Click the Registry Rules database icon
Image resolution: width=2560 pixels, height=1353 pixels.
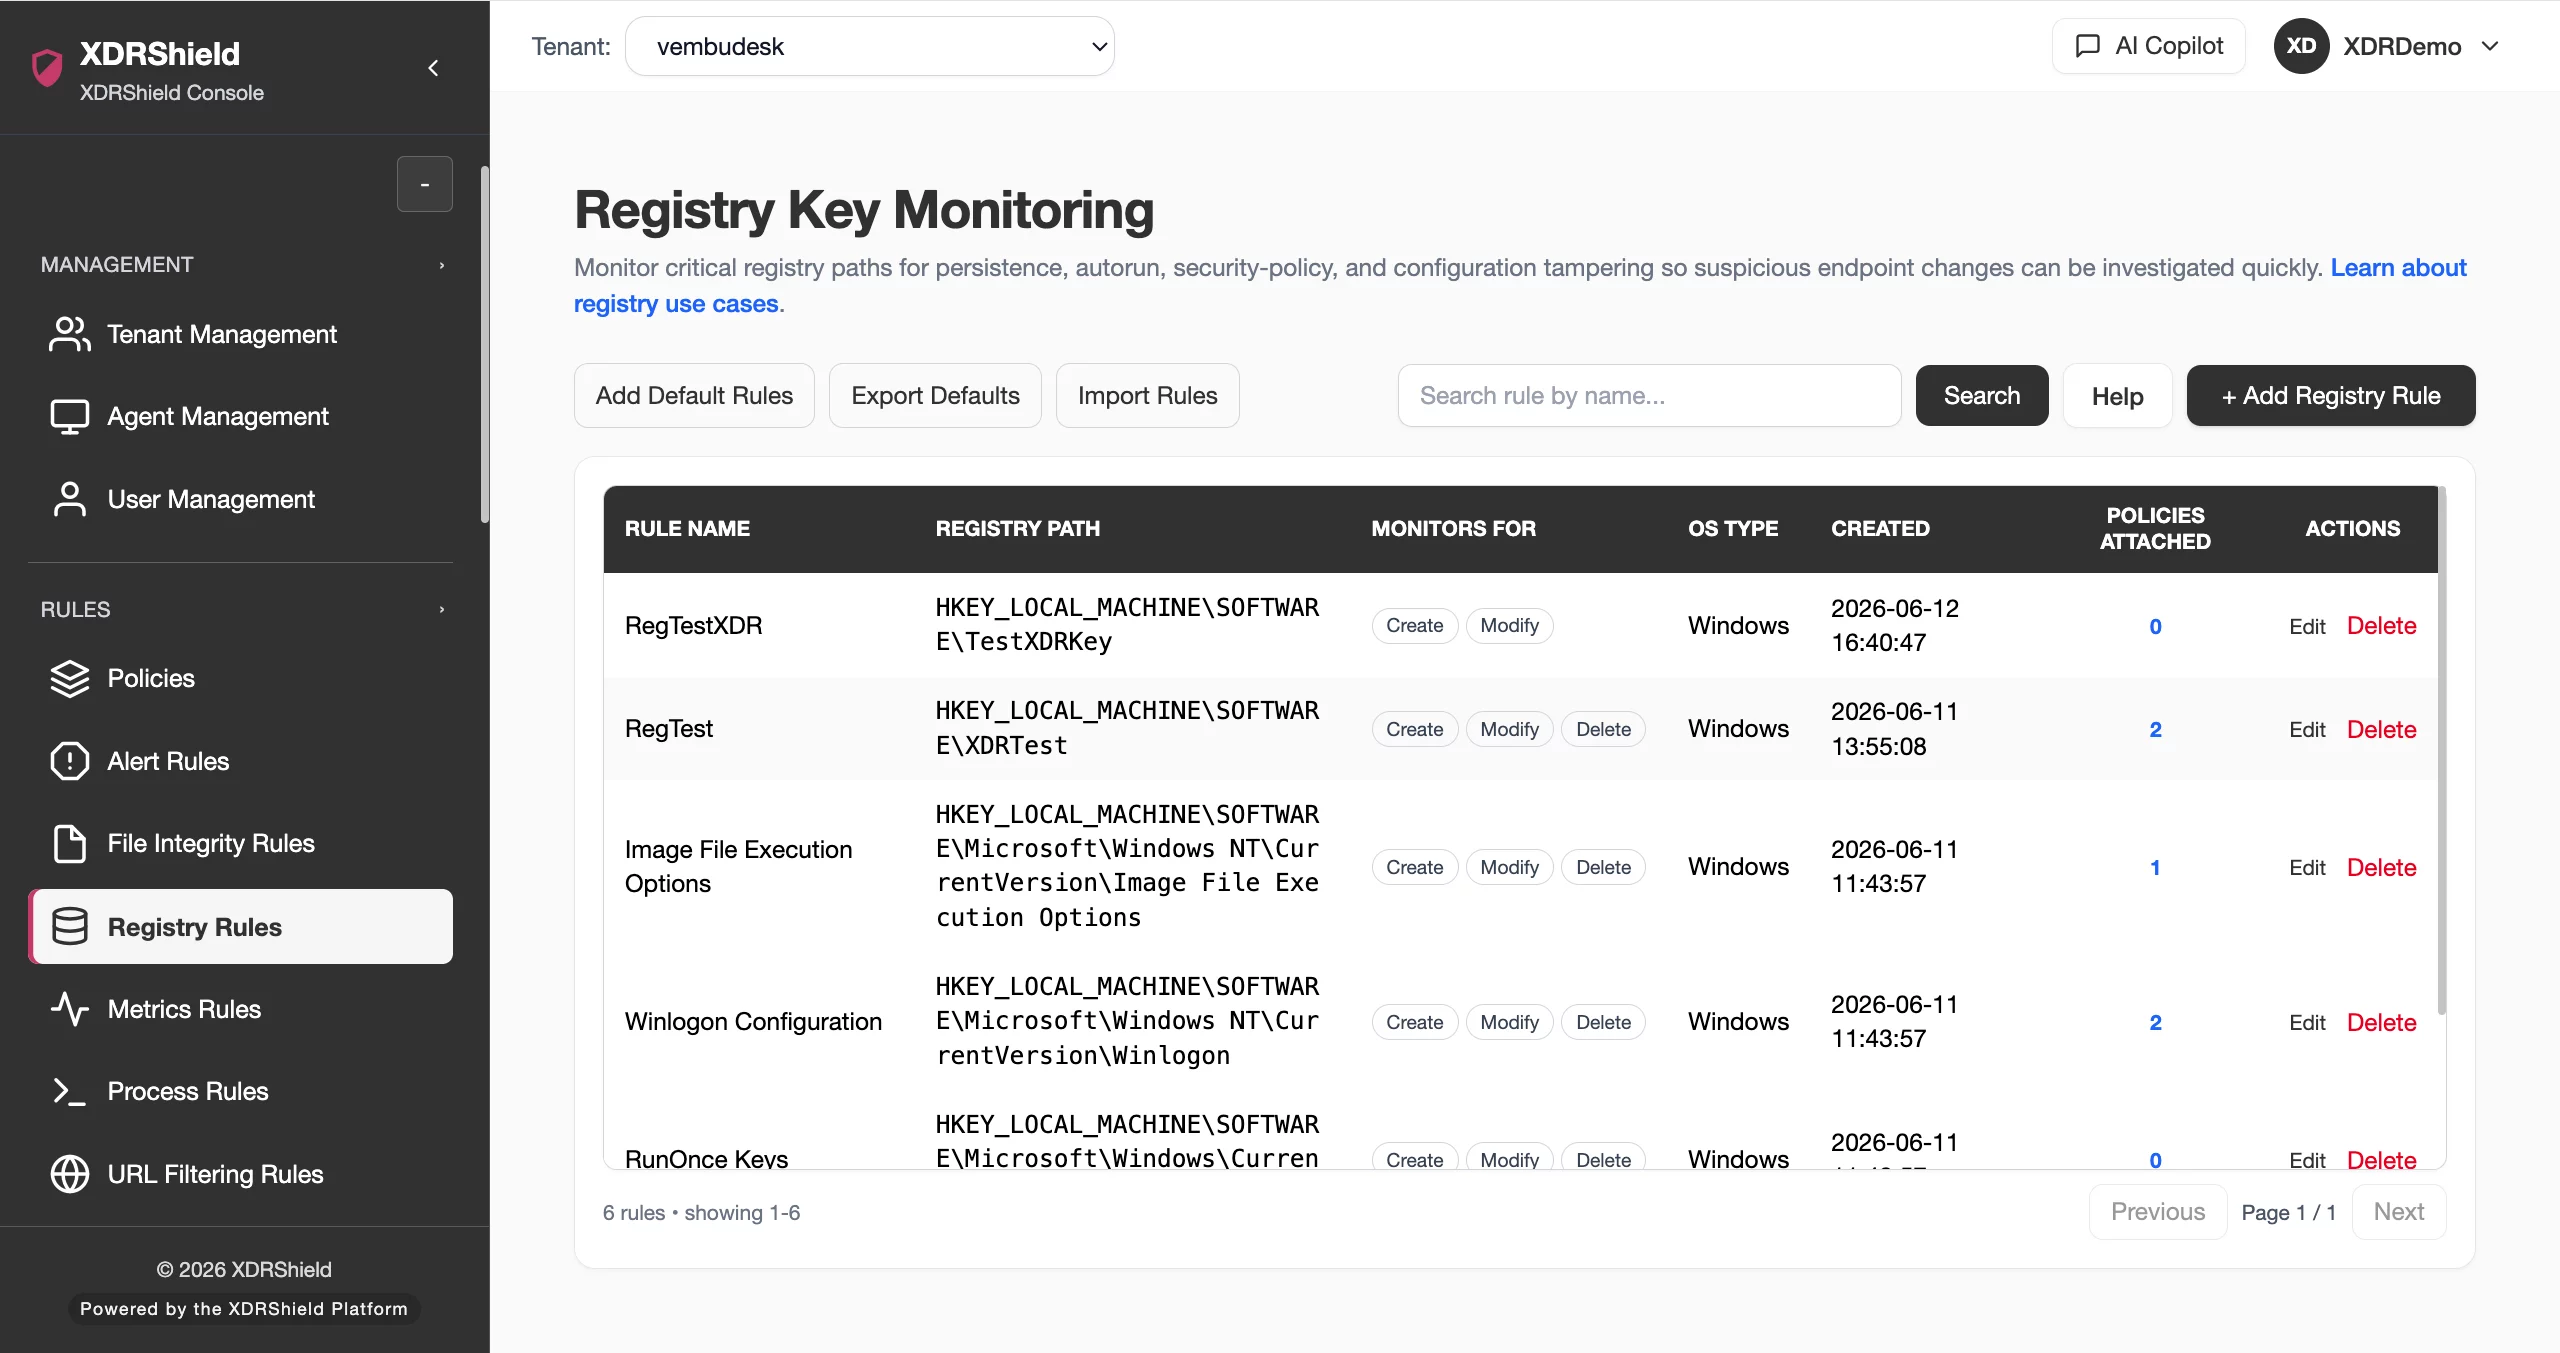(69, 927)
